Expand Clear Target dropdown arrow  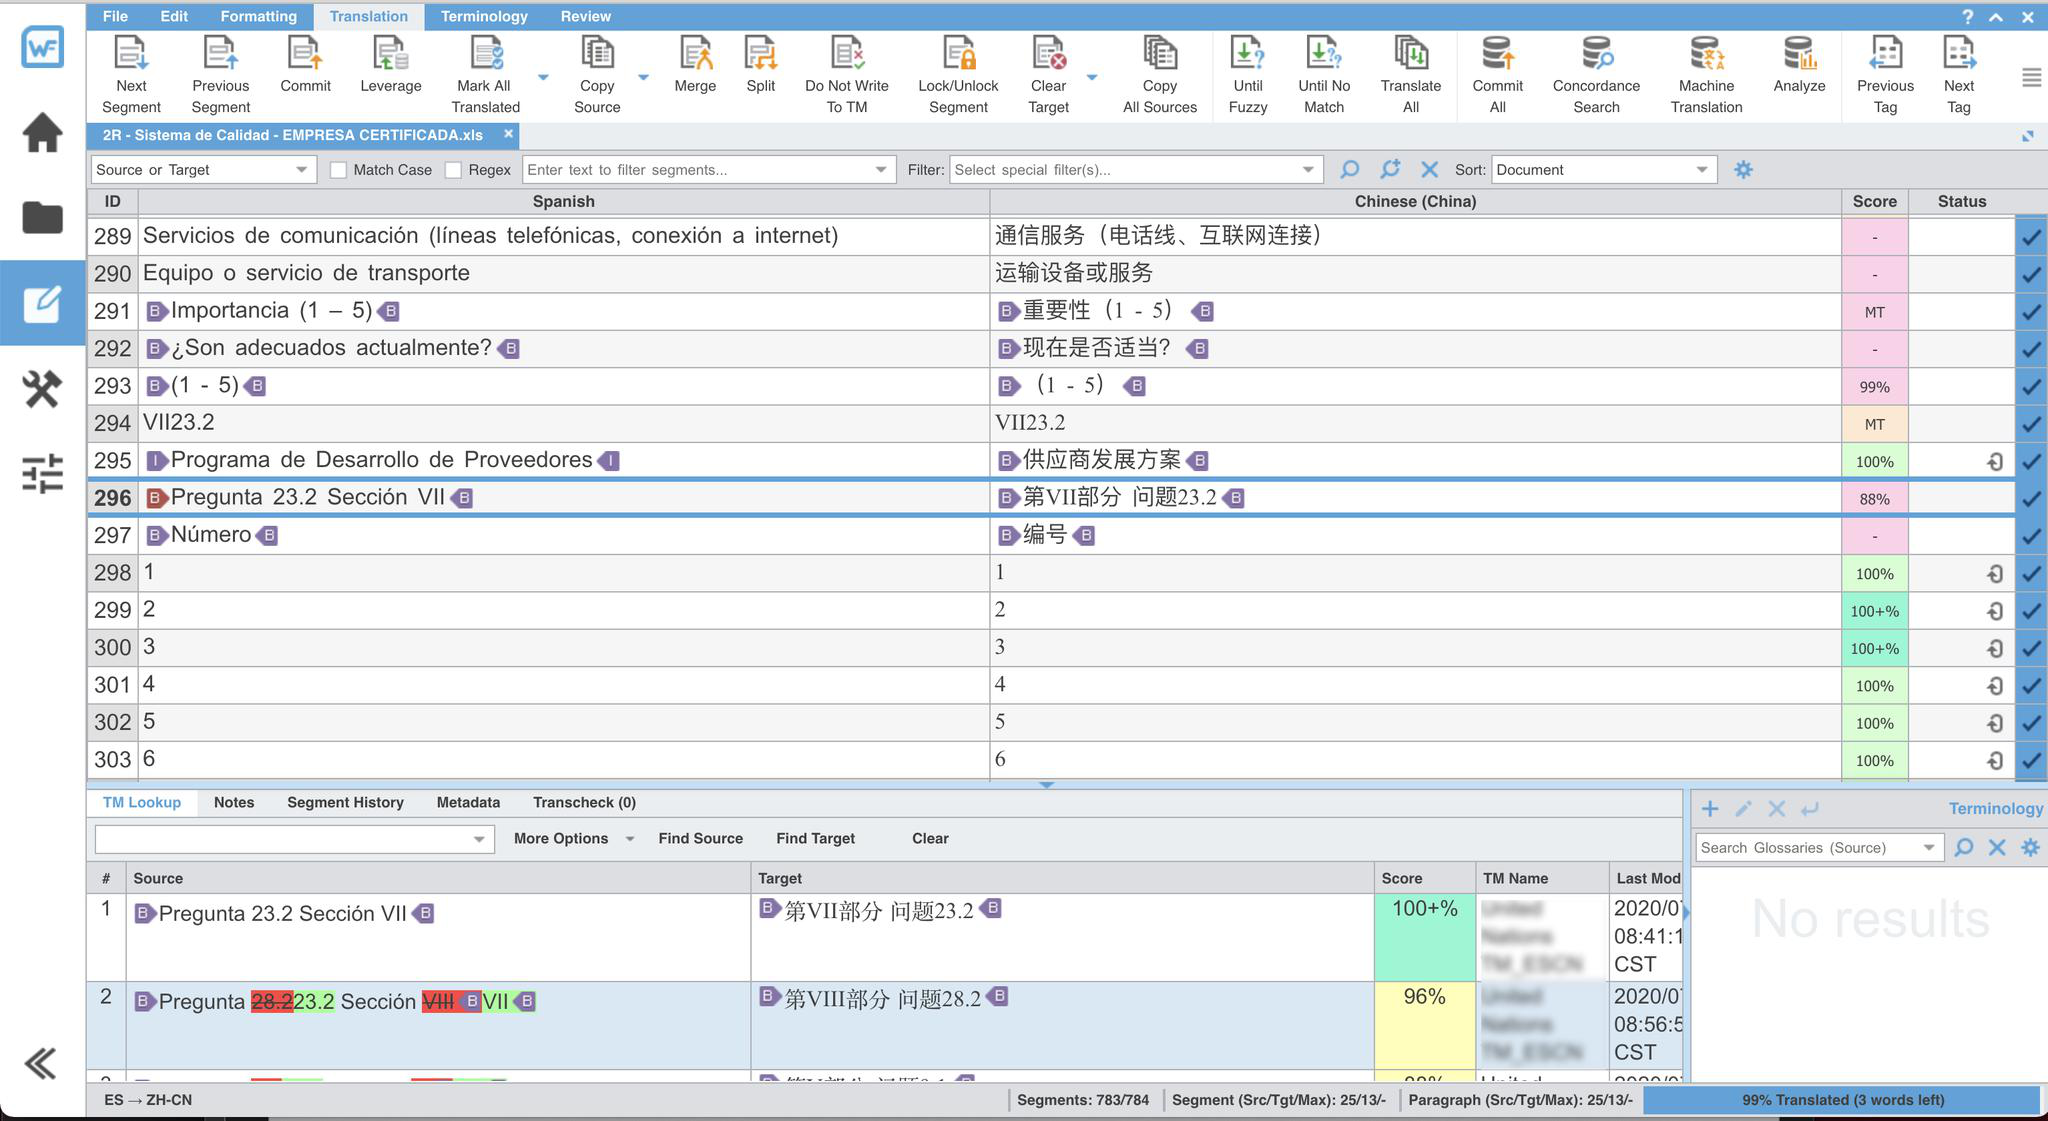point(1092,77)
